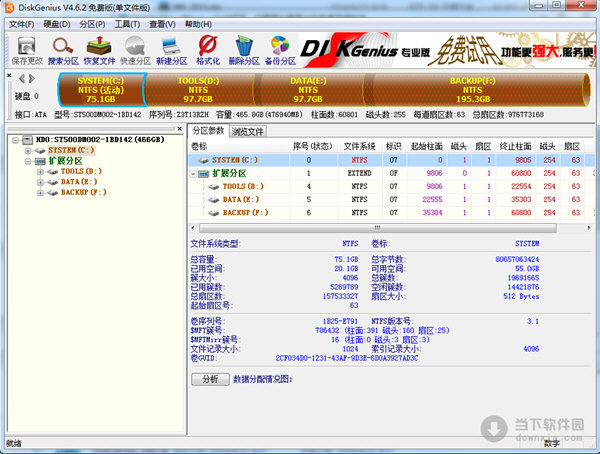Expand DATA (E:) node in tree
The image size is (600, 454).
(40, 182)
